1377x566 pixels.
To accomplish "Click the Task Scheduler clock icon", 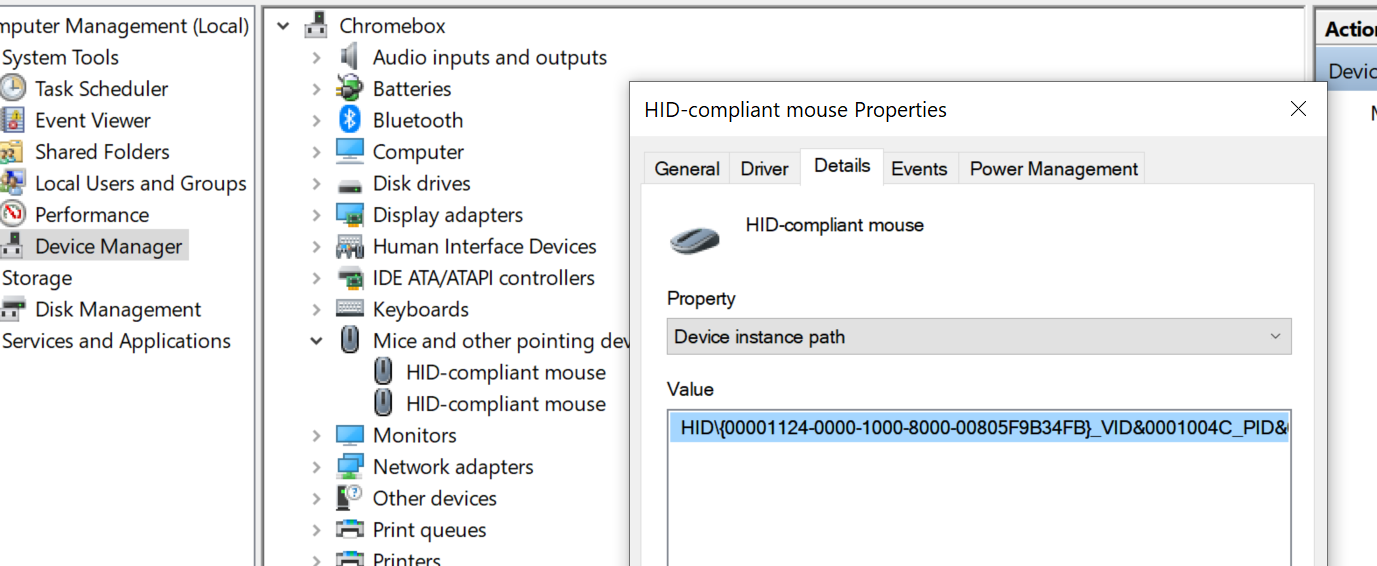I will [x=13, y=89].
